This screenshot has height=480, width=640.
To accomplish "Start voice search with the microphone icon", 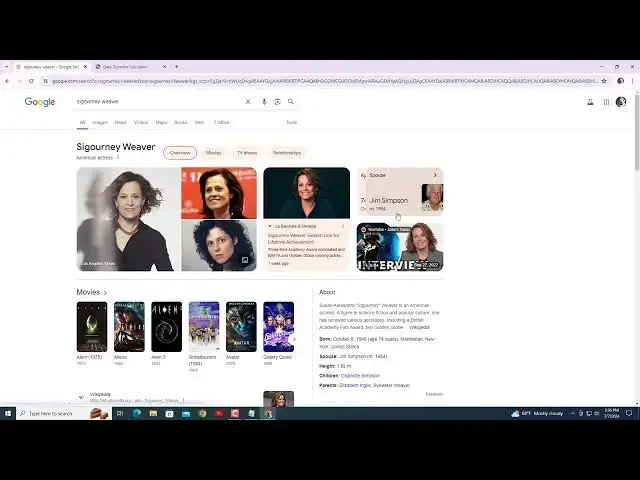I will pos(264,102).
